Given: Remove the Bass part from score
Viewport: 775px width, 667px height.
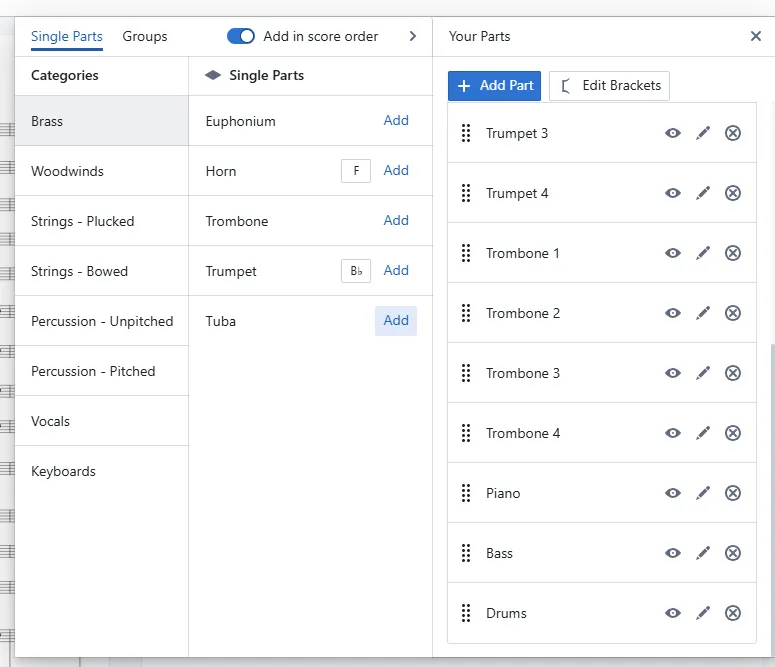Looking at the screenshot, I should pos(733,553).
